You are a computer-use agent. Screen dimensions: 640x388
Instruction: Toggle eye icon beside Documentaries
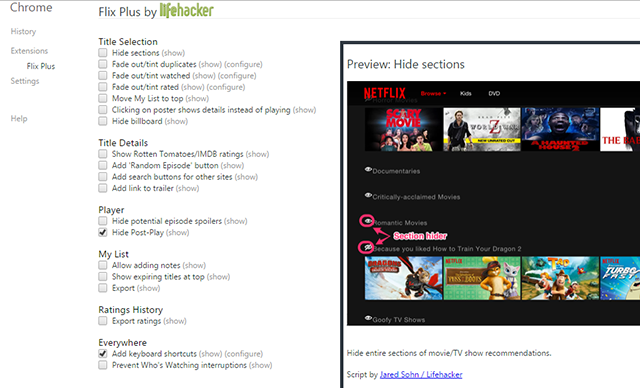point(368,169)
